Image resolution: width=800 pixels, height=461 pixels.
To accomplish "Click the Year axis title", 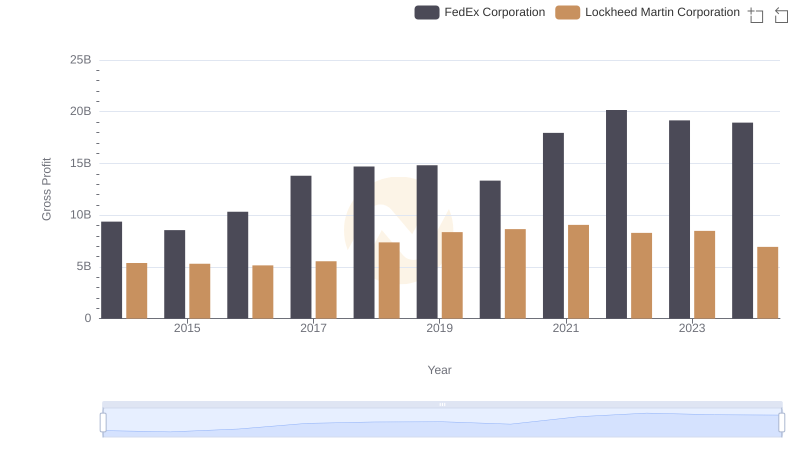I will [439, 370].
